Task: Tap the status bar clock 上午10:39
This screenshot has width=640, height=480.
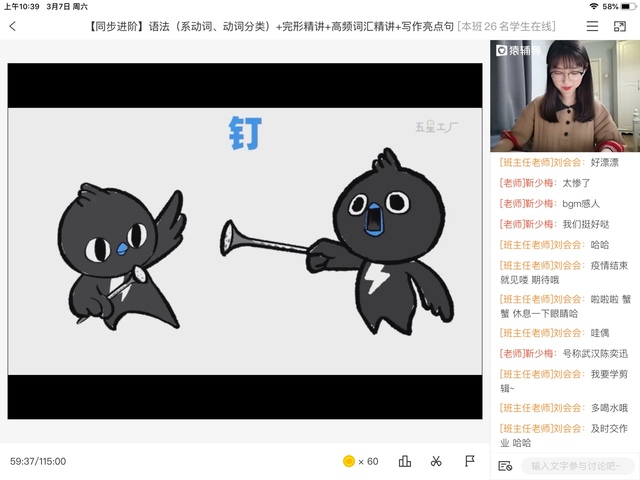Action: coord(22,7)
